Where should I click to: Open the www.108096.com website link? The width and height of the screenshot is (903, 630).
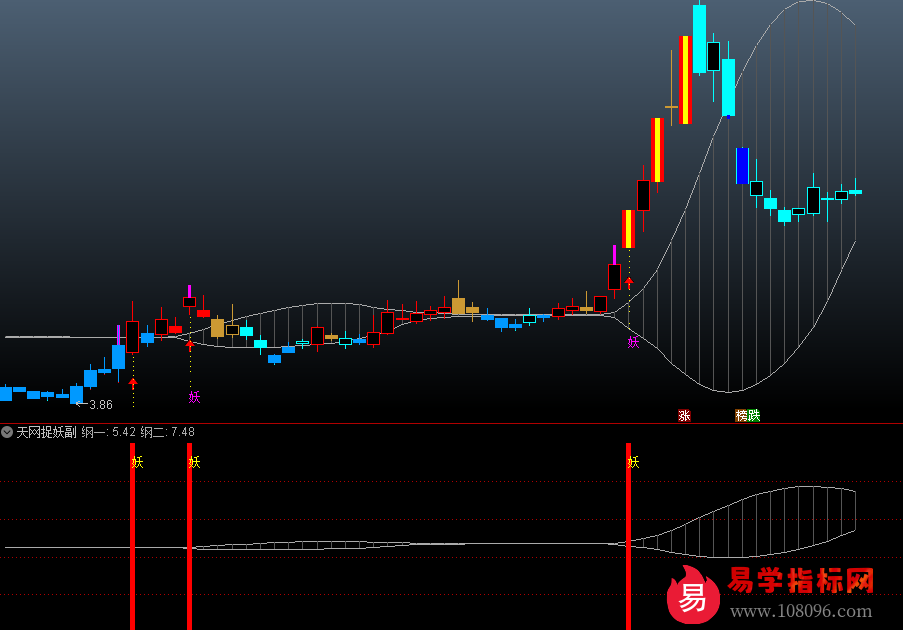coord(800,611)
